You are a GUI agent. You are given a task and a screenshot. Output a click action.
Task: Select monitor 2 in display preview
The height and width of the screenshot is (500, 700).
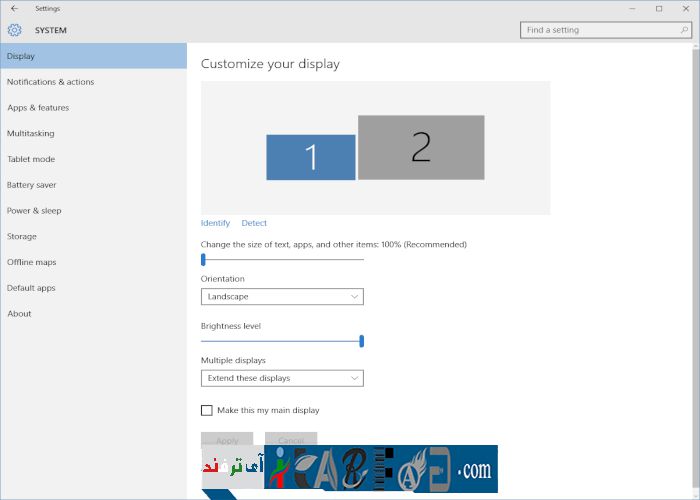421,147
